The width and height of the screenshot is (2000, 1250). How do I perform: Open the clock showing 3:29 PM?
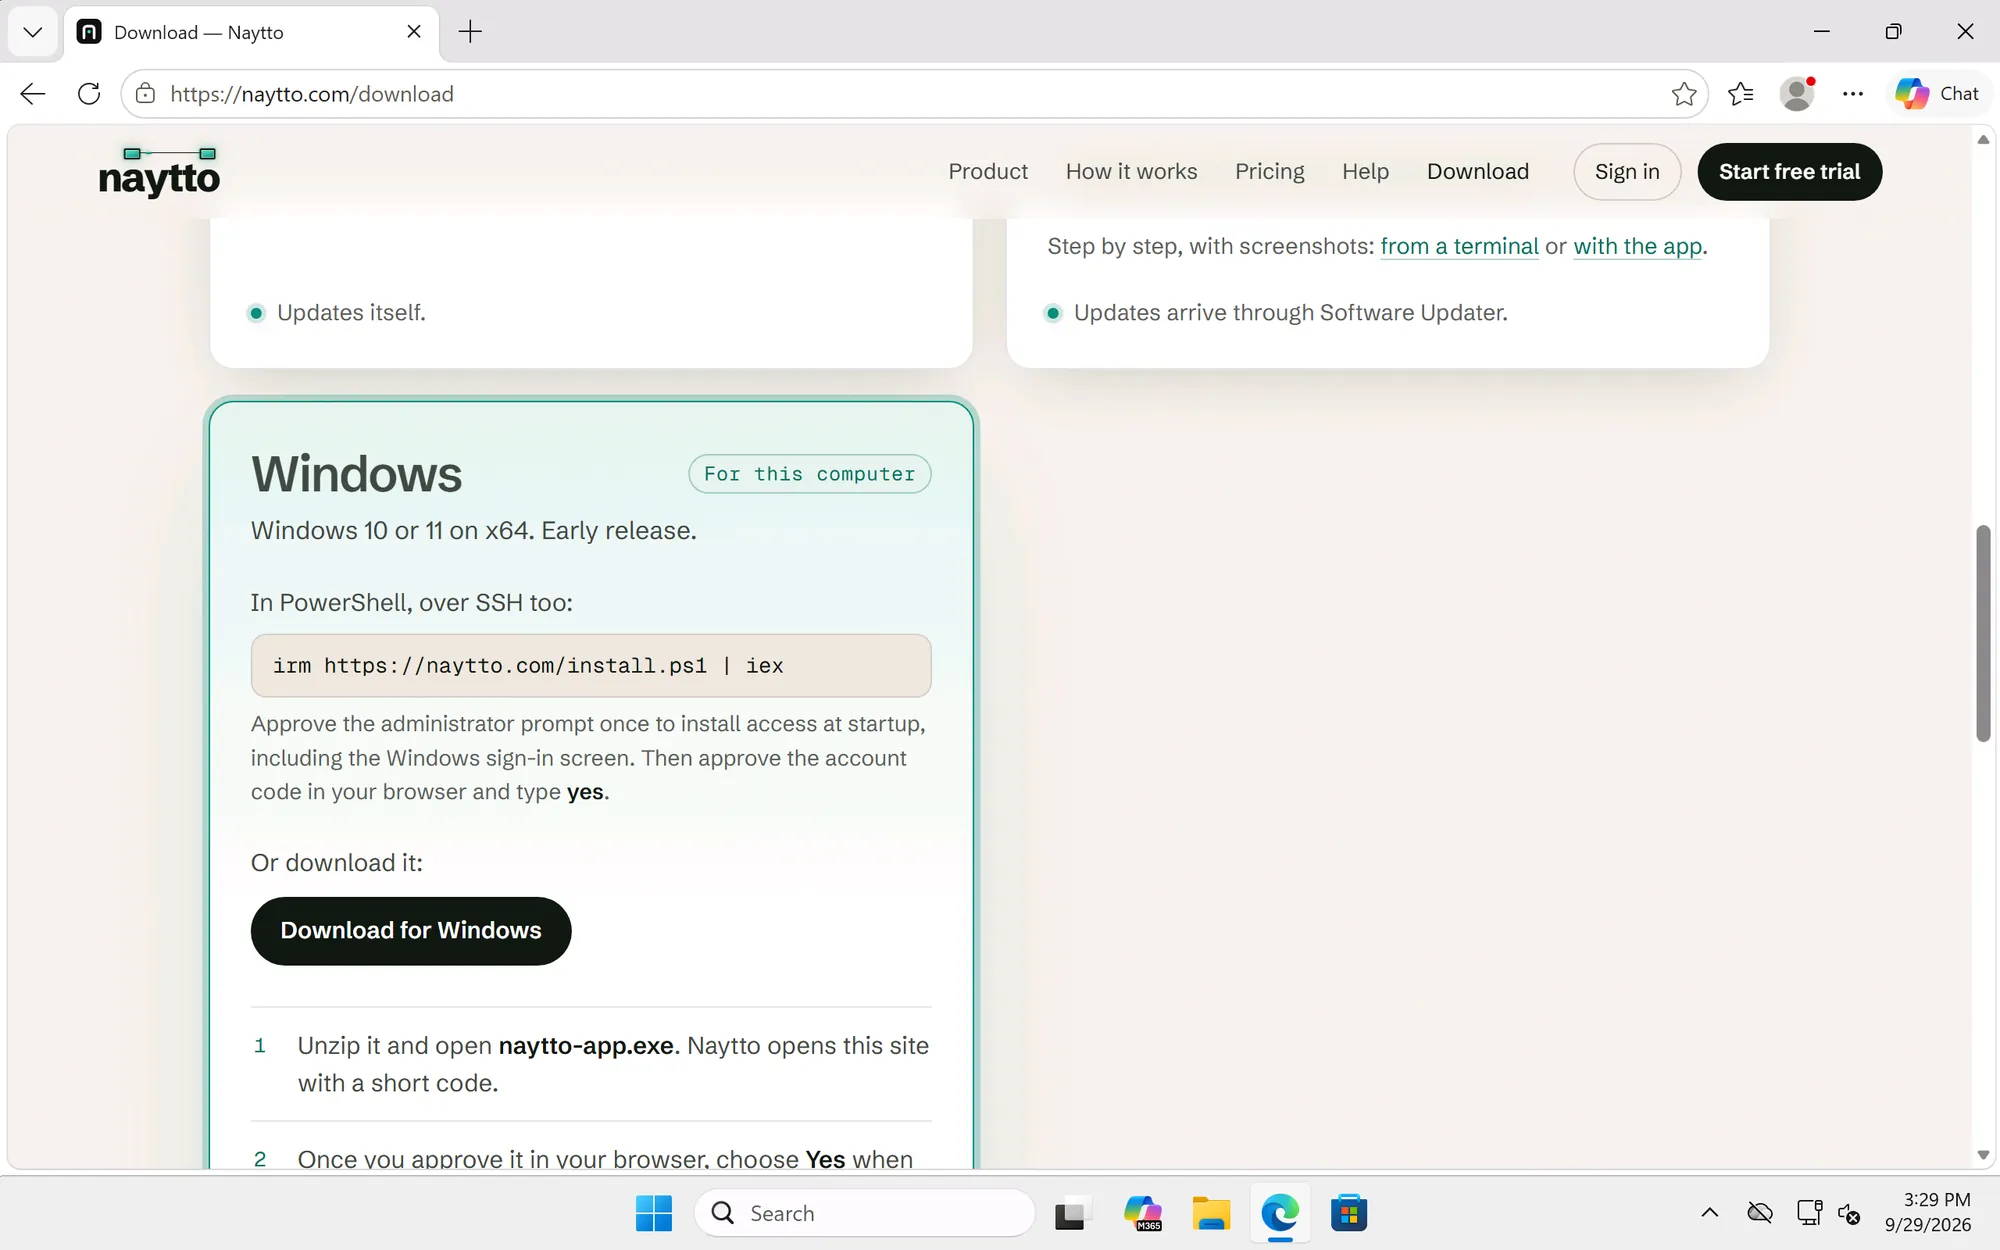click(x=1927, y=1213)
